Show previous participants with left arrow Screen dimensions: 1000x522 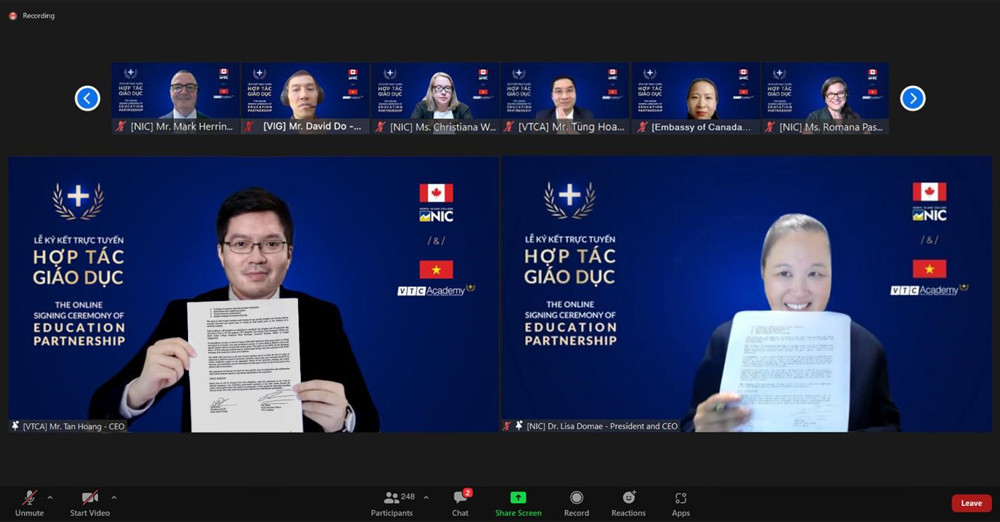pyautogui.click(x=88, y=98)
